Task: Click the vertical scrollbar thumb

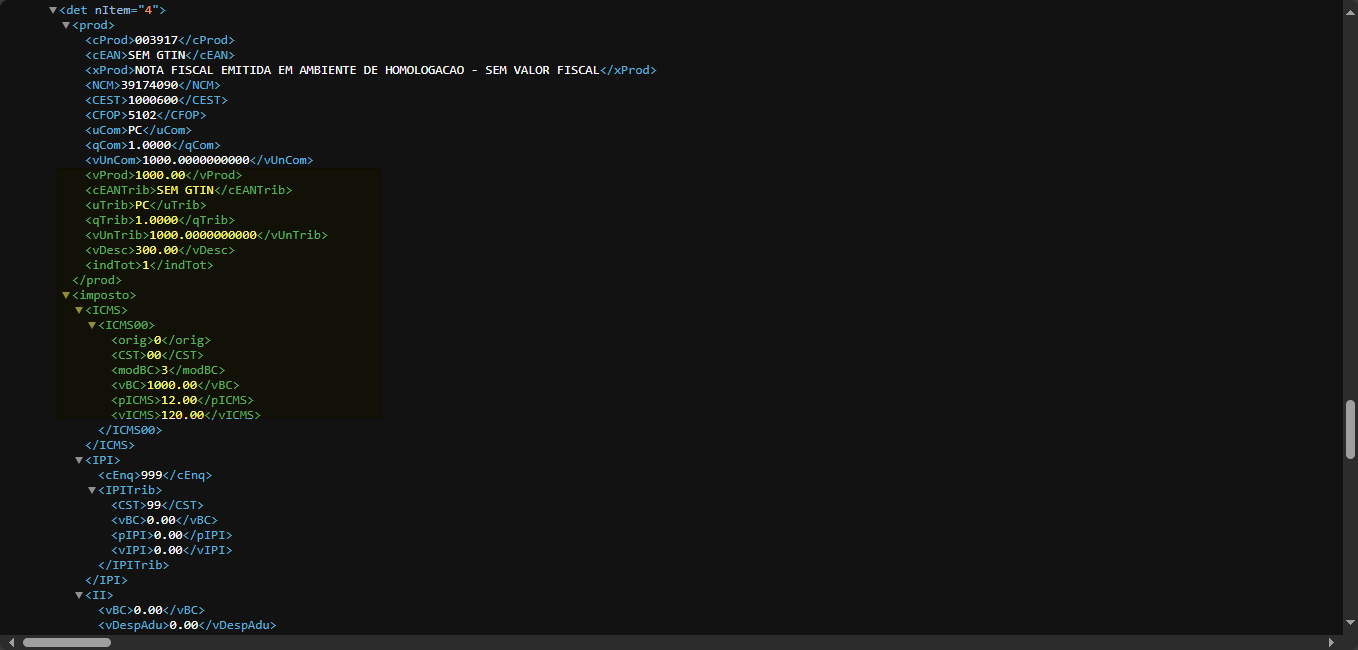Action: click(x=1350, y=428)
